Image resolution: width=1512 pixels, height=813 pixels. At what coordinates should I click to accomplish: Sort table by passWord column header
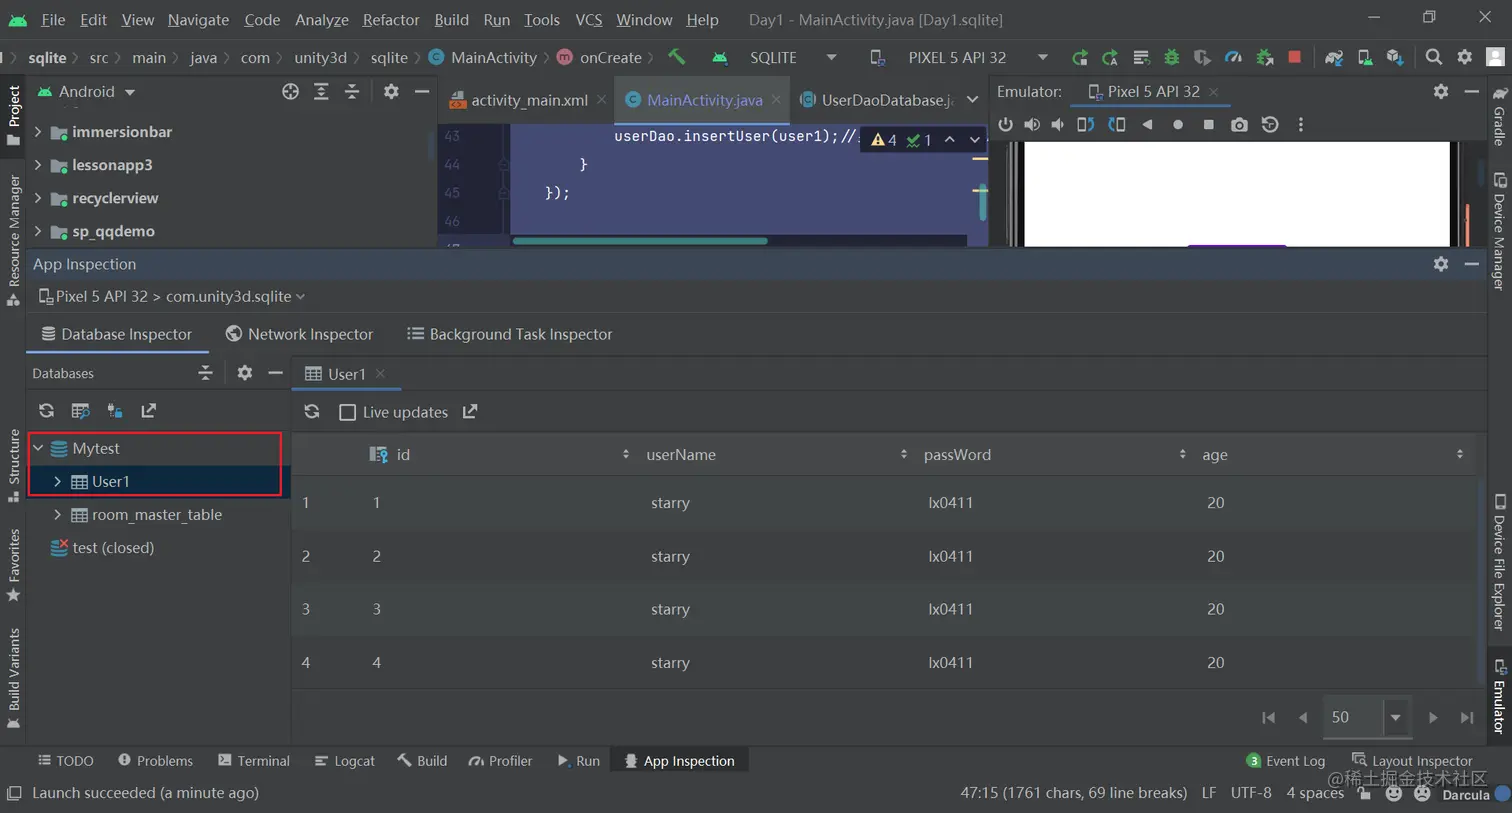click(1053, 455)
